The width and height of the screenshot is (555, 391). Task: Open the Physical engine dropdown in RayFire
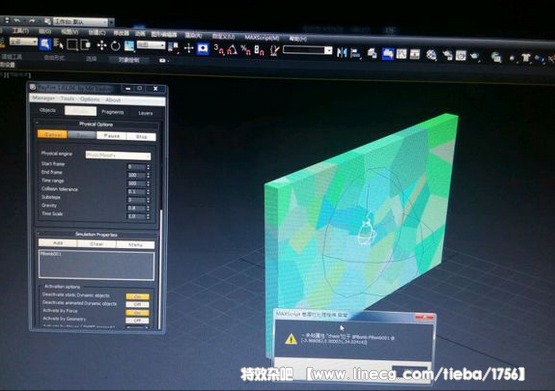pyautogui.click(x=118, y=155)
